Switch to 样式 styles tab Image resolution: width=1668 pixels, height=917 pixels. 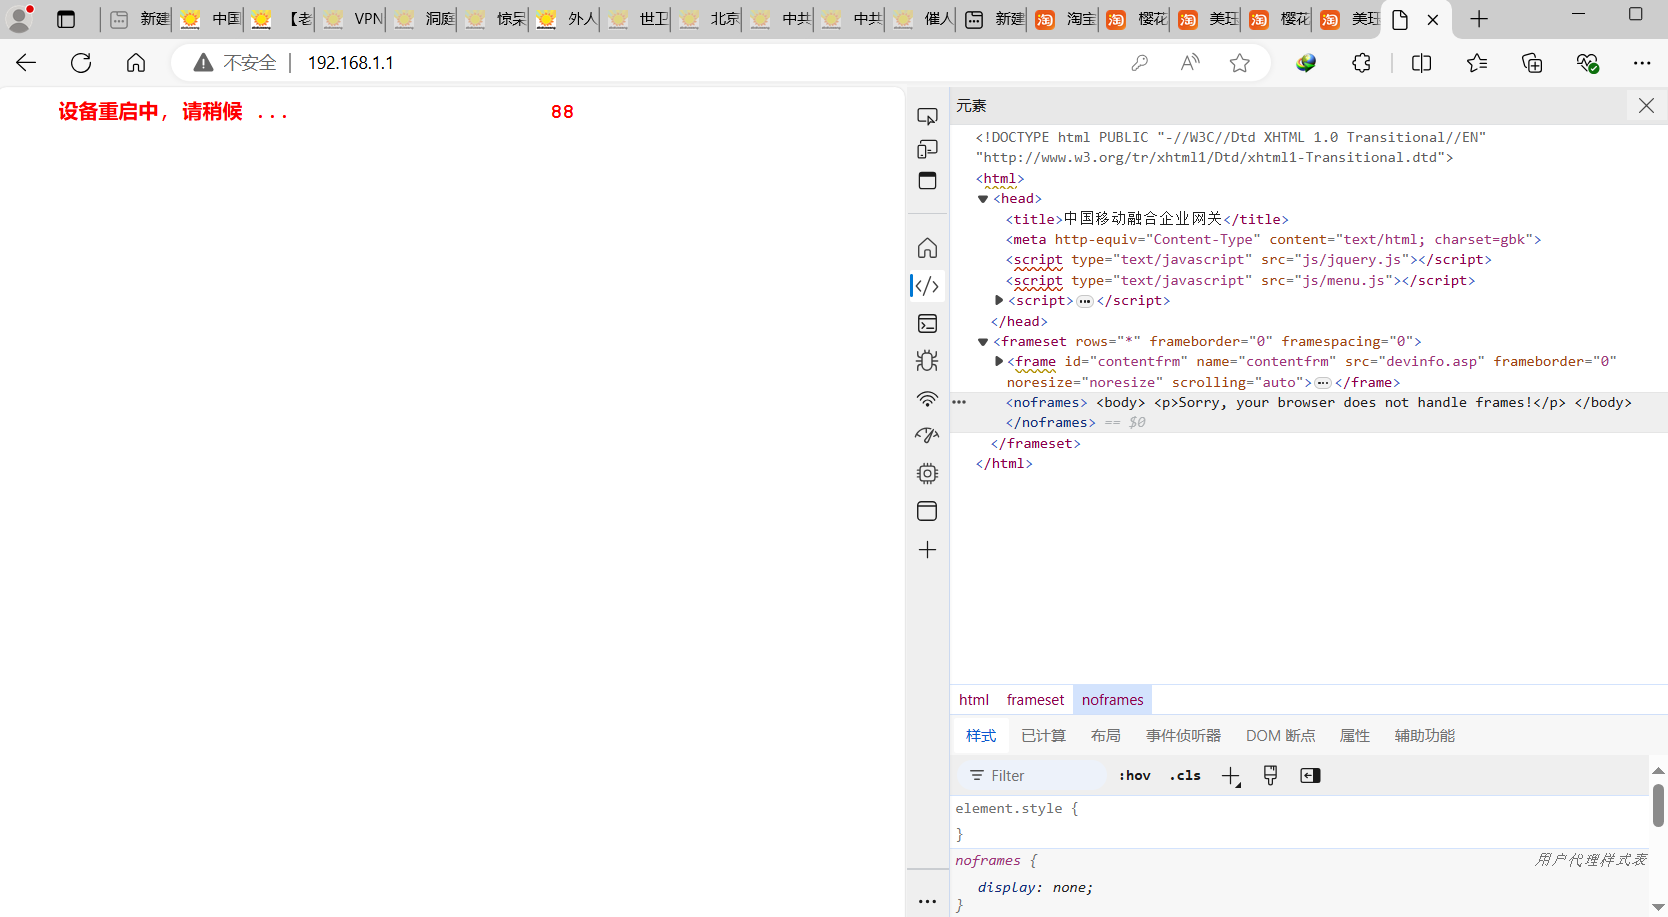[981, 736]
